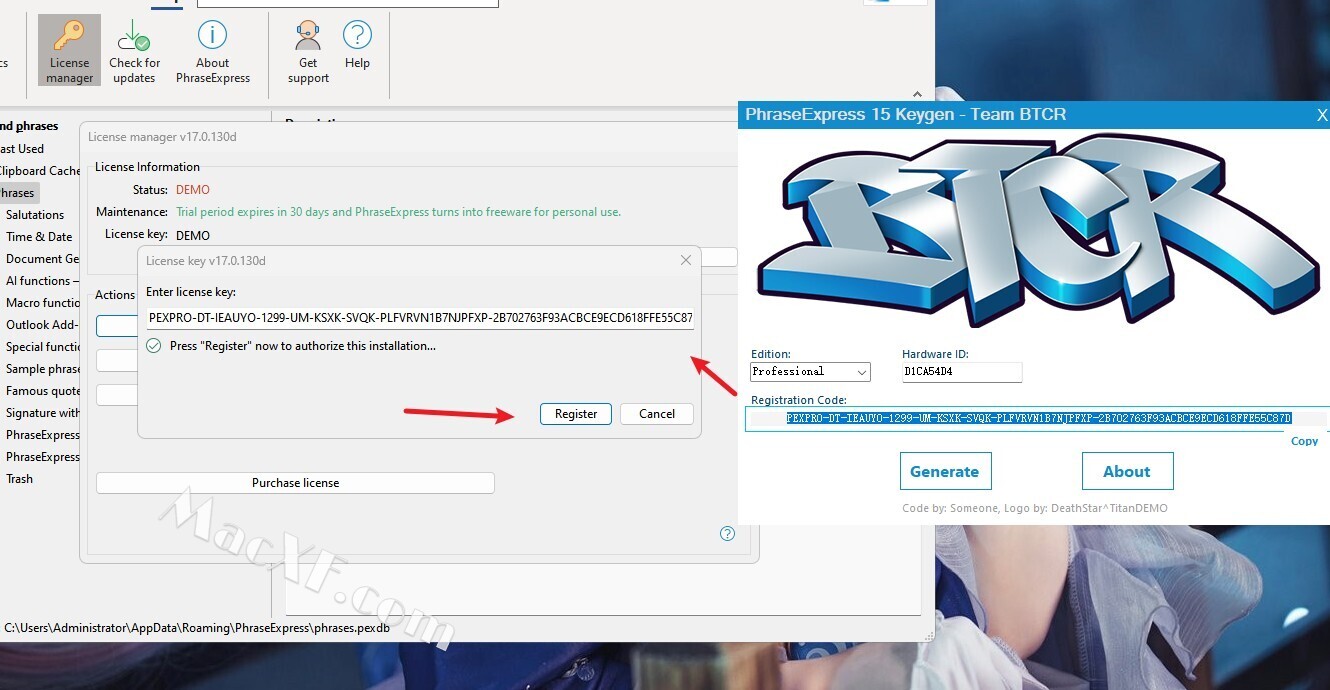Click the Copy link in the keygen
This screenshot has width=1330, height=690.
[1304, 441]
